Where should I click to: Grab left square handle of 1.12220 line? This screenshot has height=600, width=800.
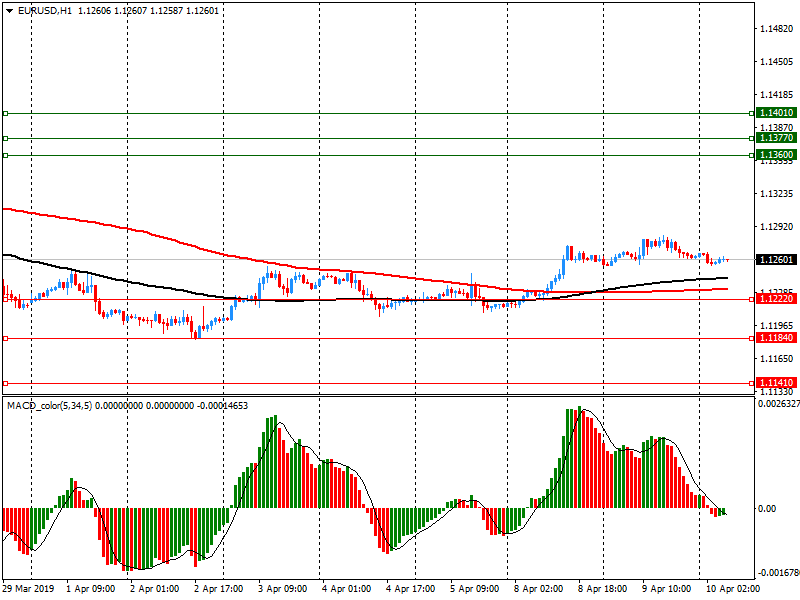point(6,299)
